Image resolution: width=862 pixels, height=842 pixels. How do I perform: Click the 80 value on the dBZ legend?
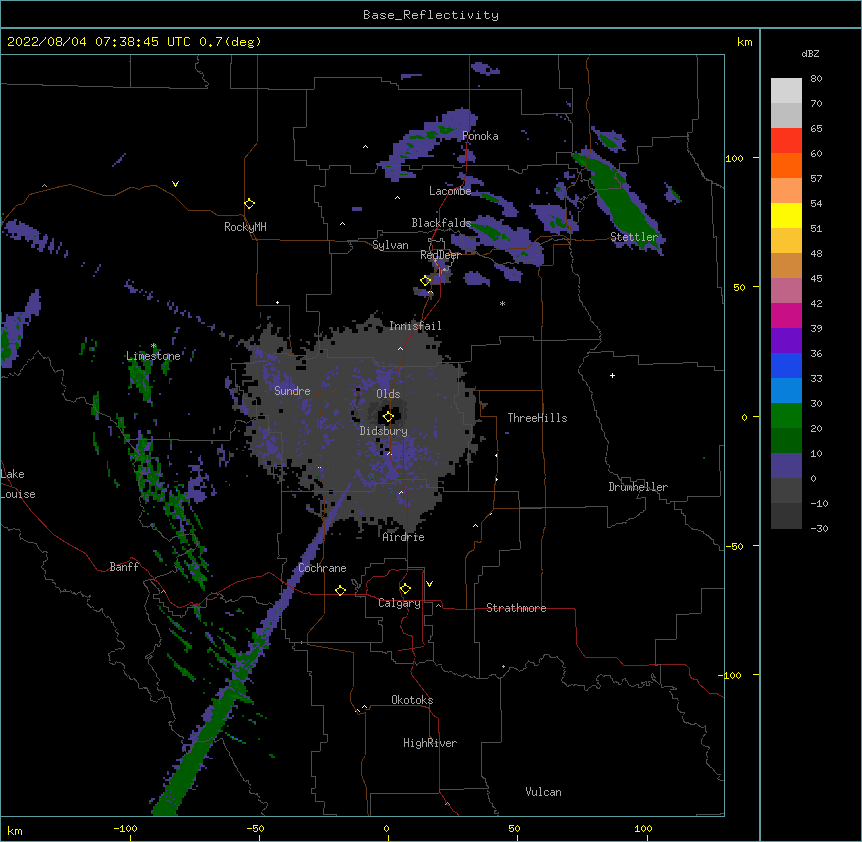816,79
